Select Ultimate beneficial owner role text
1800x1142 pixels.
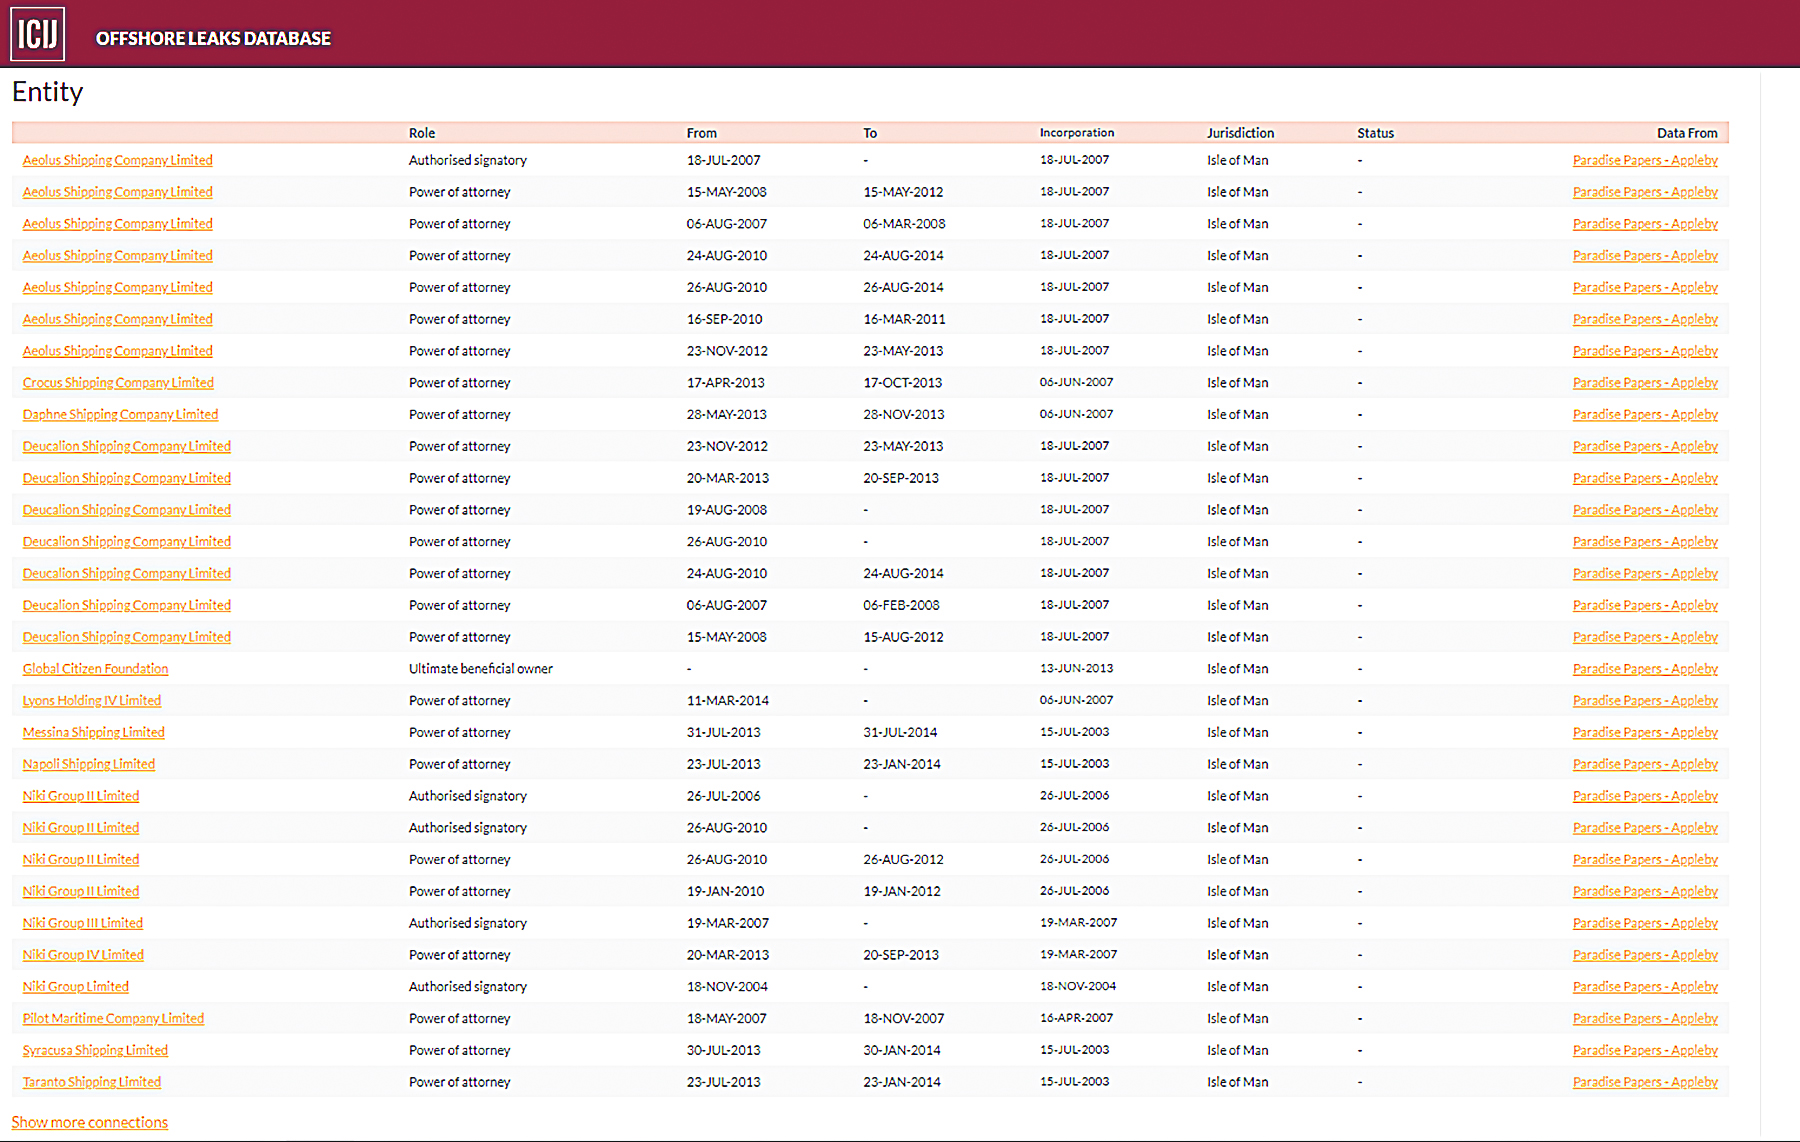pos(481,669)
